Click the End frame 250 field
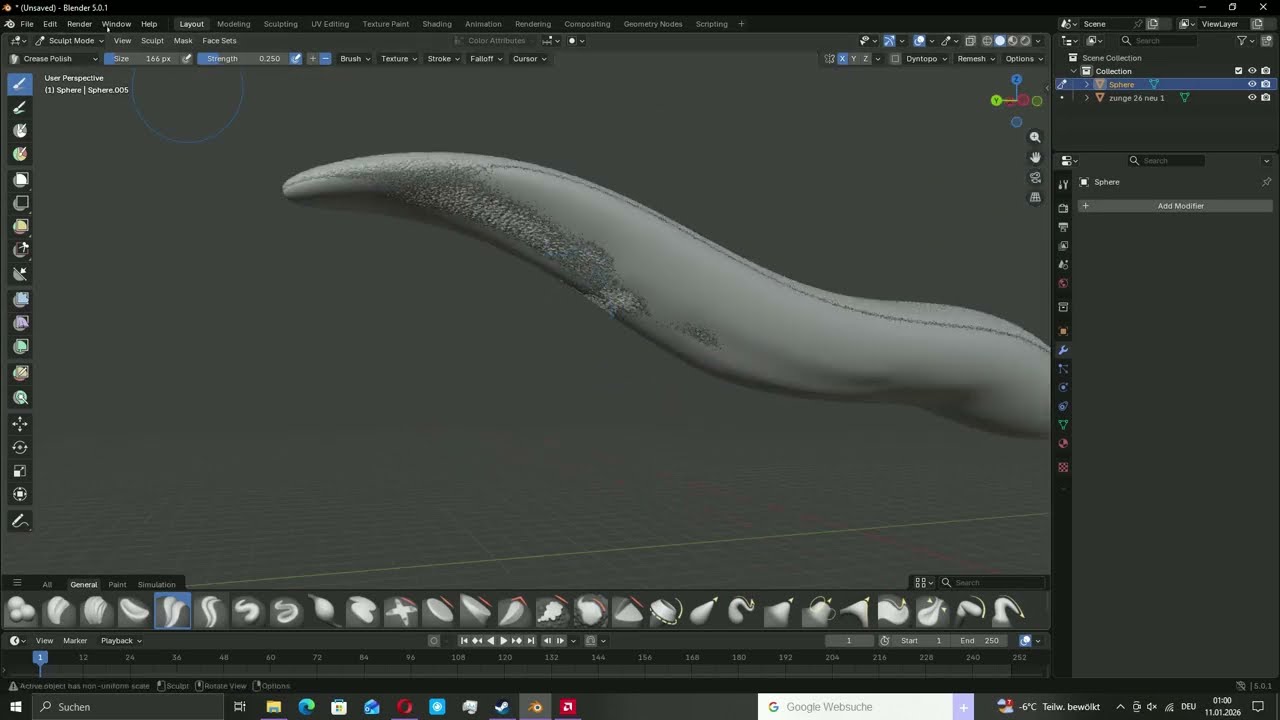The height and width of the screenshot is (720, 1280). point(980,641)
